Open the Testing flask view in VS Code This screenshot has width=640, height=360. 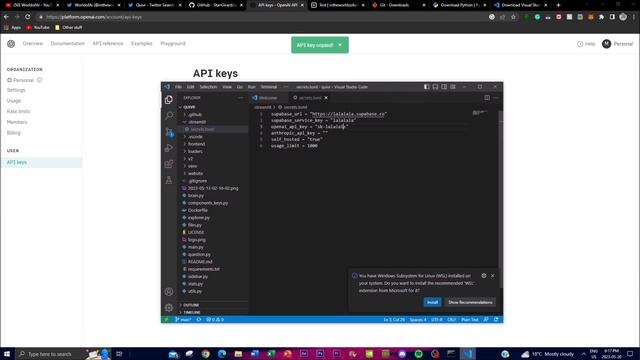pyautogui.click(x=169, y=180)
